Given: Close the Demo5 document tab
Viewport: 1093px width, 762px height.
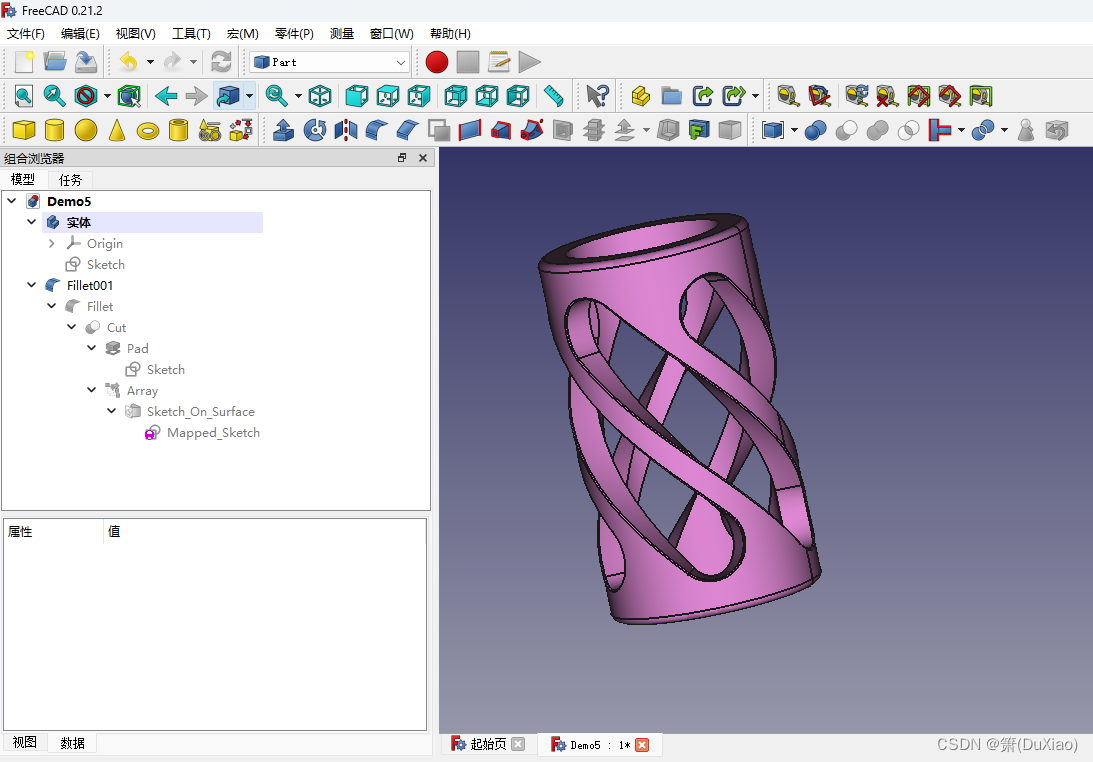Looking at the screenshot, I should pyautogui.click(x=642, y=745).
